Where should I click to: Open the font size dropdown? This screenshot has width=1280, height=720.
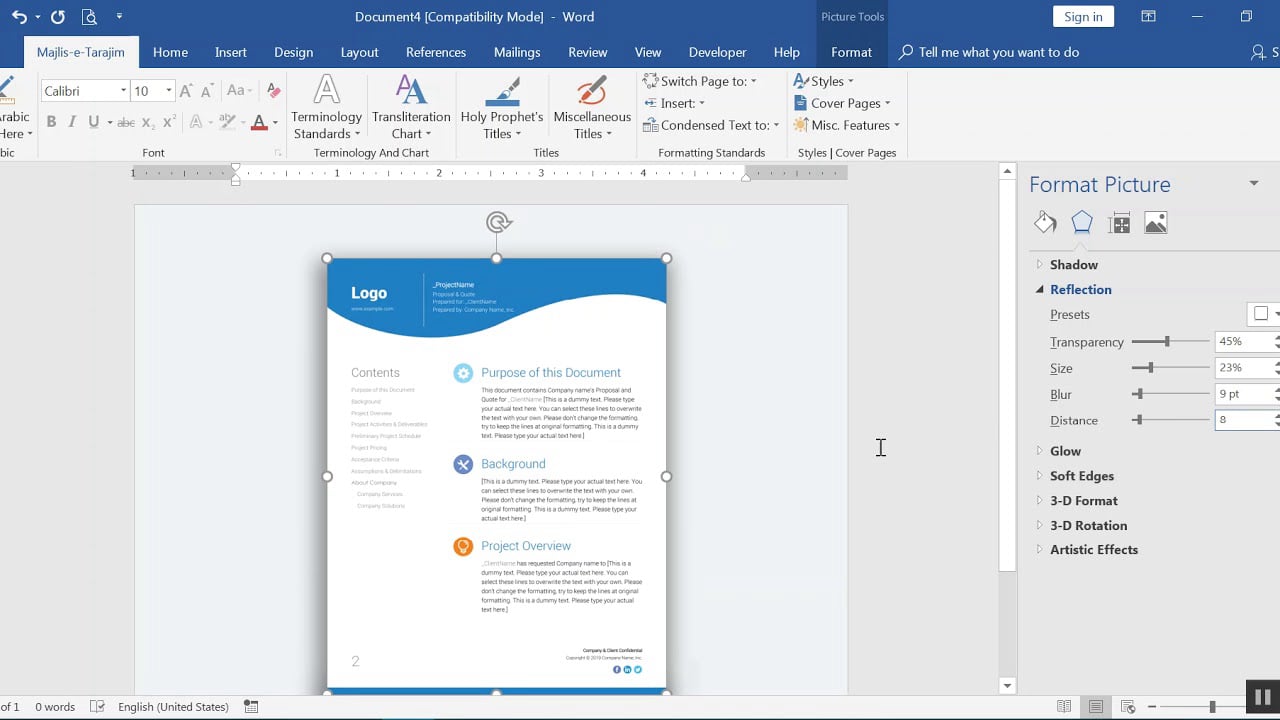click(x=167, y=90)
